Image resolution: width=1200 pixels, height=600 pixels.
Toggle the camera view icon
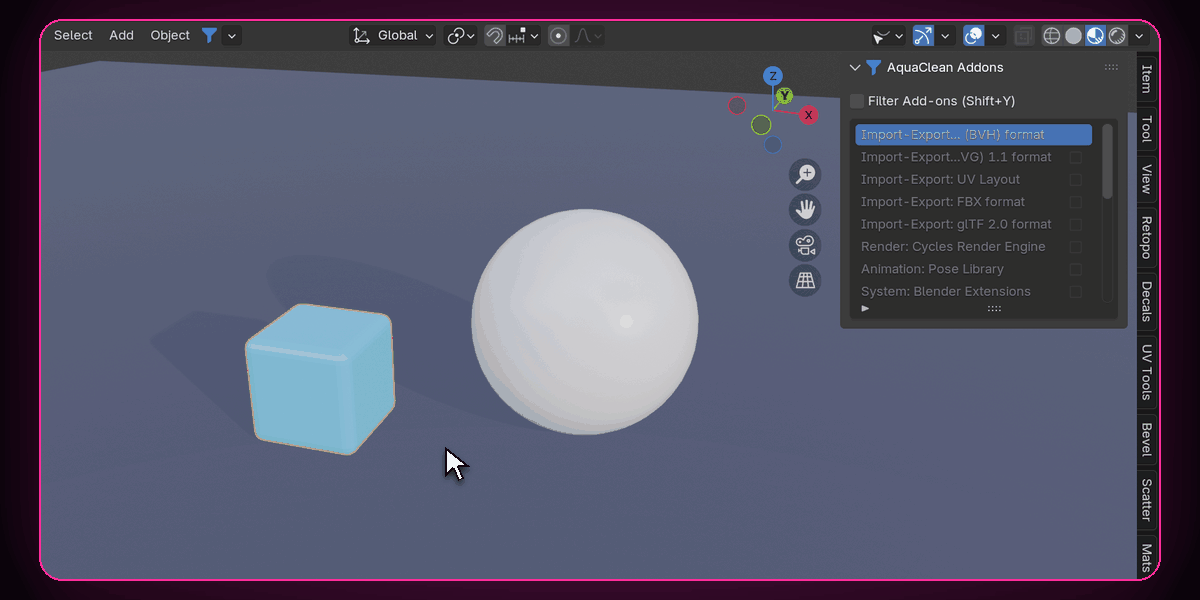[x=805, y=245]
